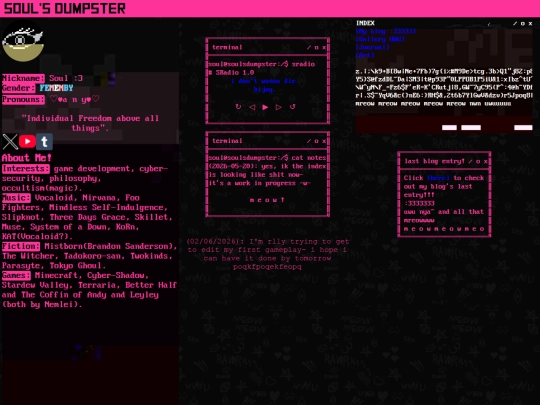Image resolution: width=540 pixels, height=405 pixels.
Task: Click the Interests label
Action: click(25, 169)
